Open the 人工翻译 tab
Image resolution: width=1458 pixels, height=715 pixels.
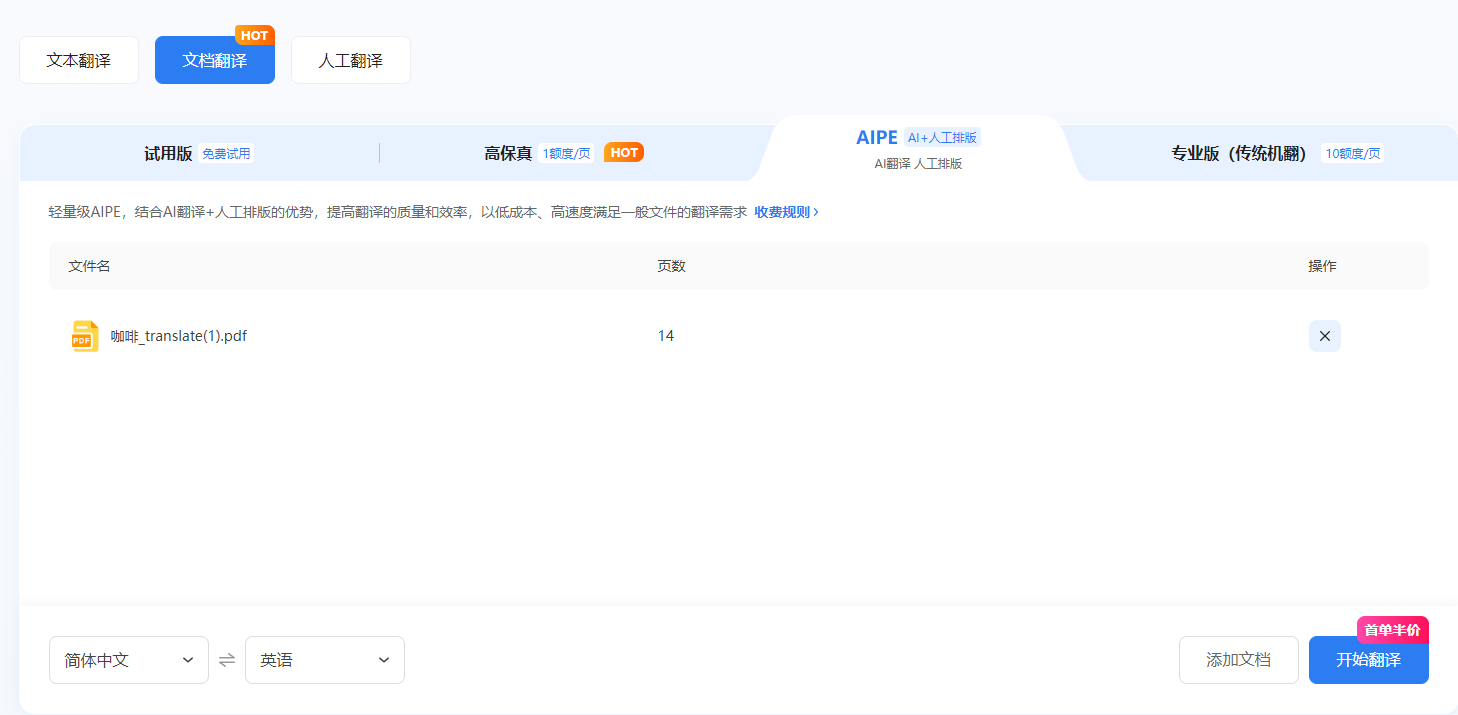pyautogui.click(x=351, y=60)
